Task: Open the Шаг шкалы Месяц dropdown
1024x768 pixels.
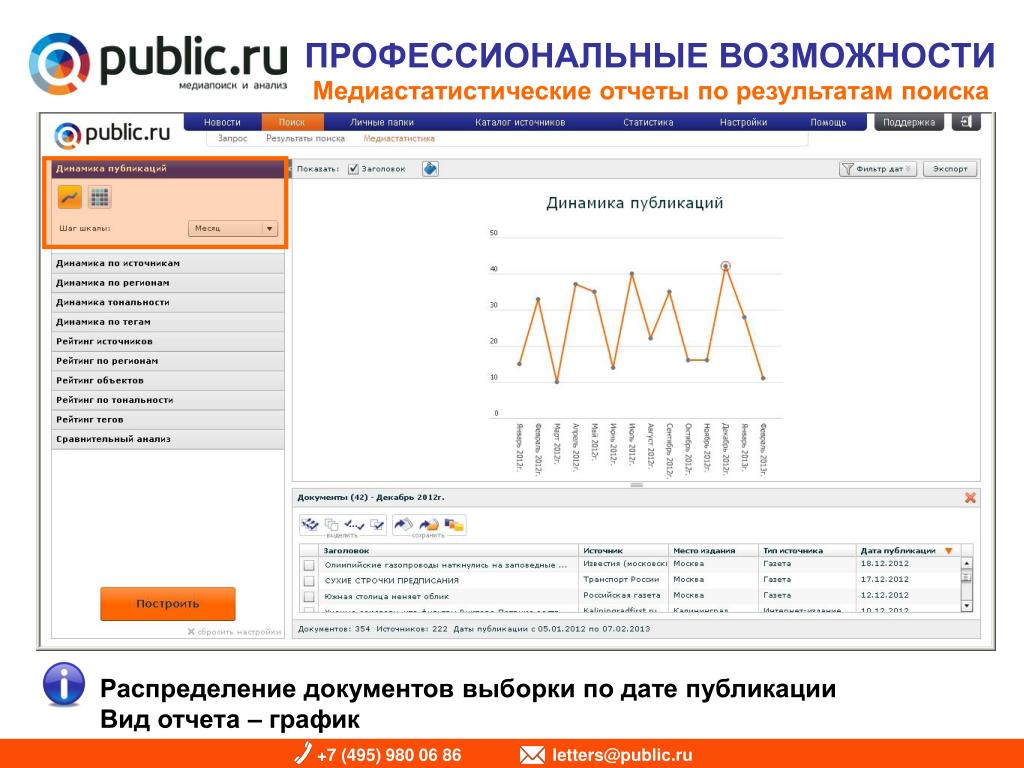Action: [233, 229]
